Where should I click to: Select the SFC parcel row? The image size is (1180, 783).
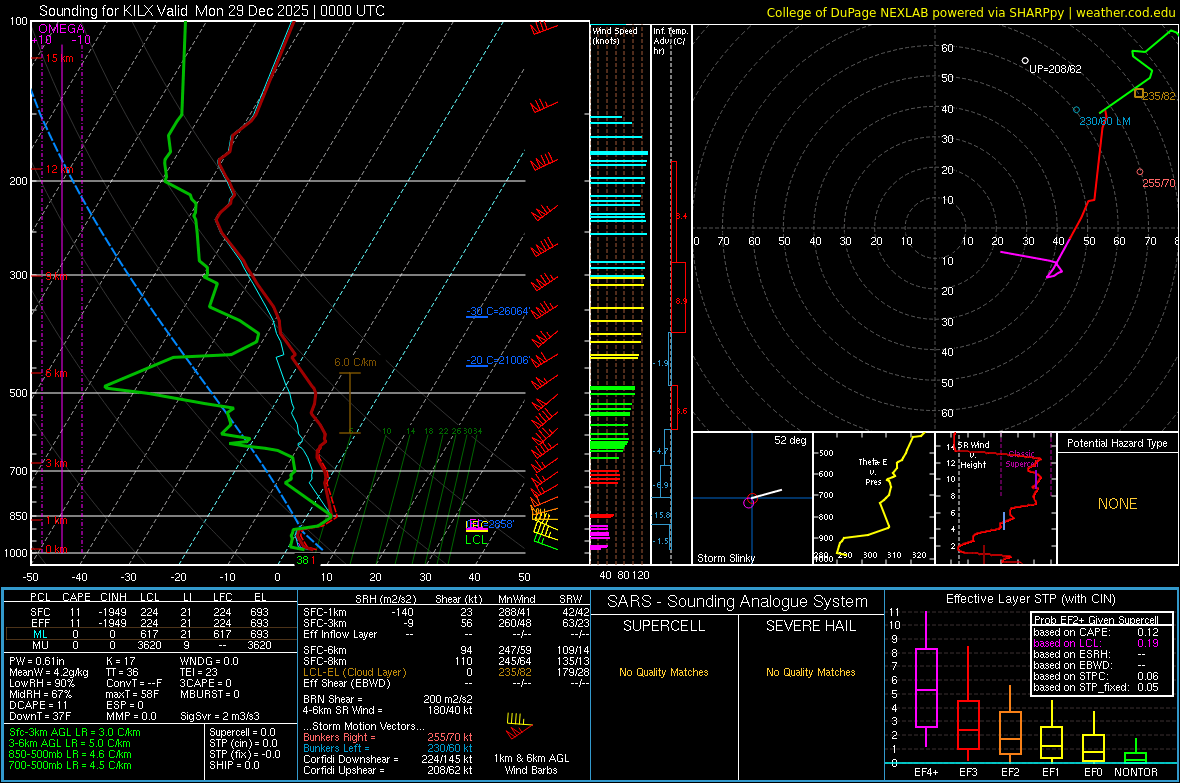pos(151,613)
